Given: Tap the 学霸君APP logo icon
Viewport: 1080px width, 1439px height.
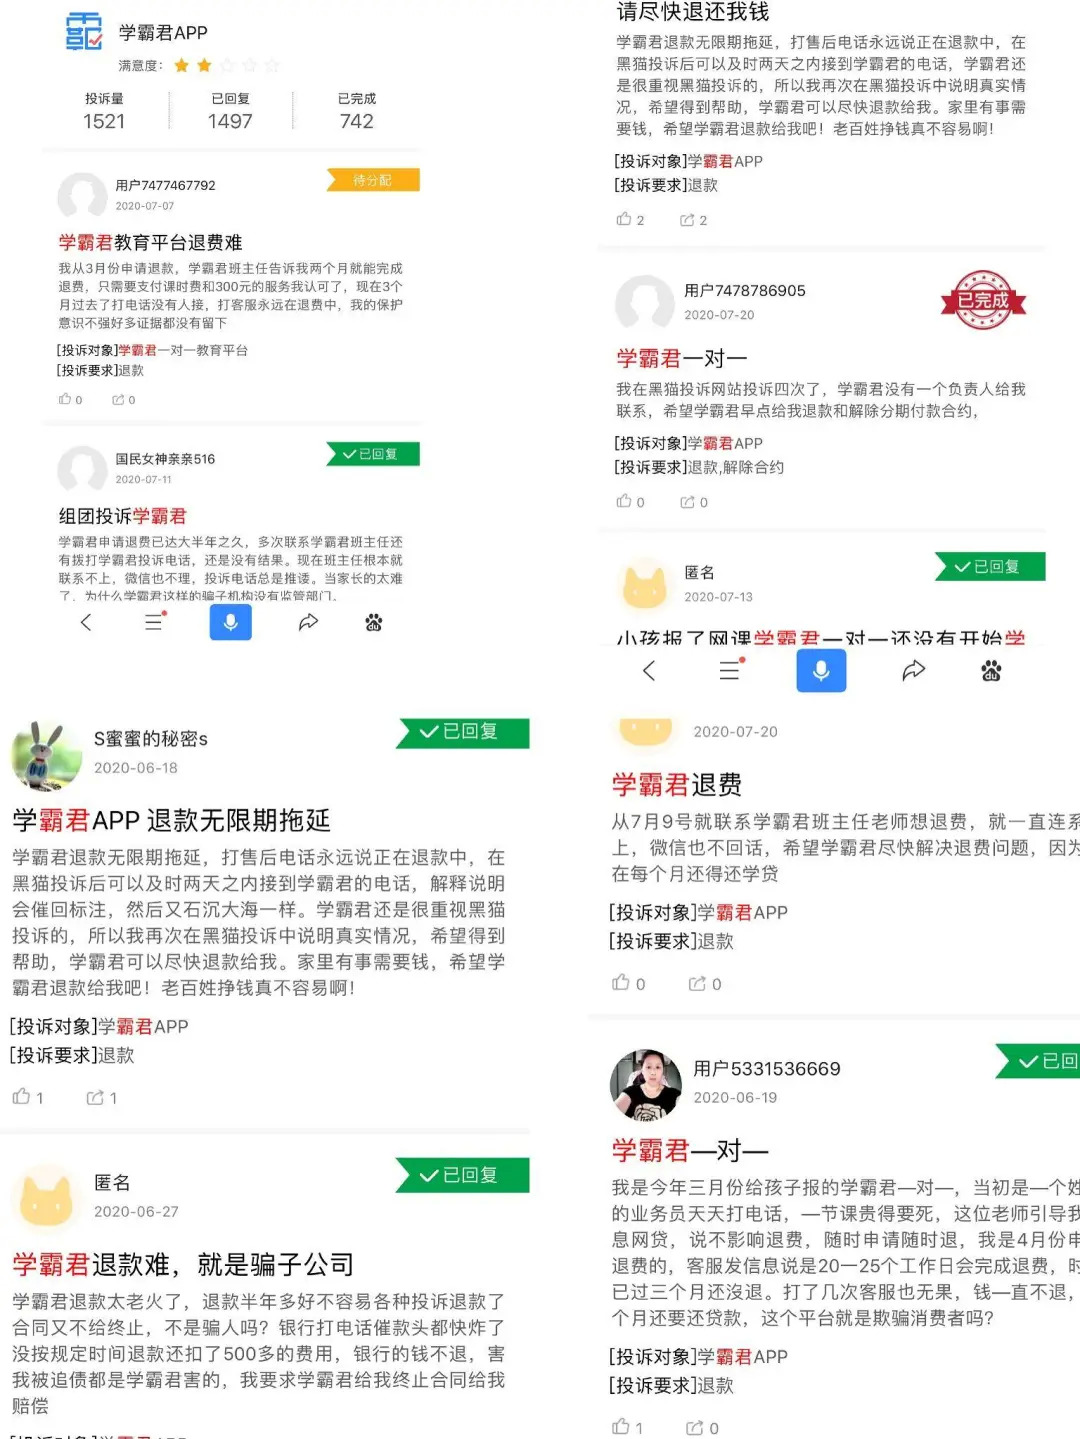Looking at the screenshot, I should (x=84, y=32).
